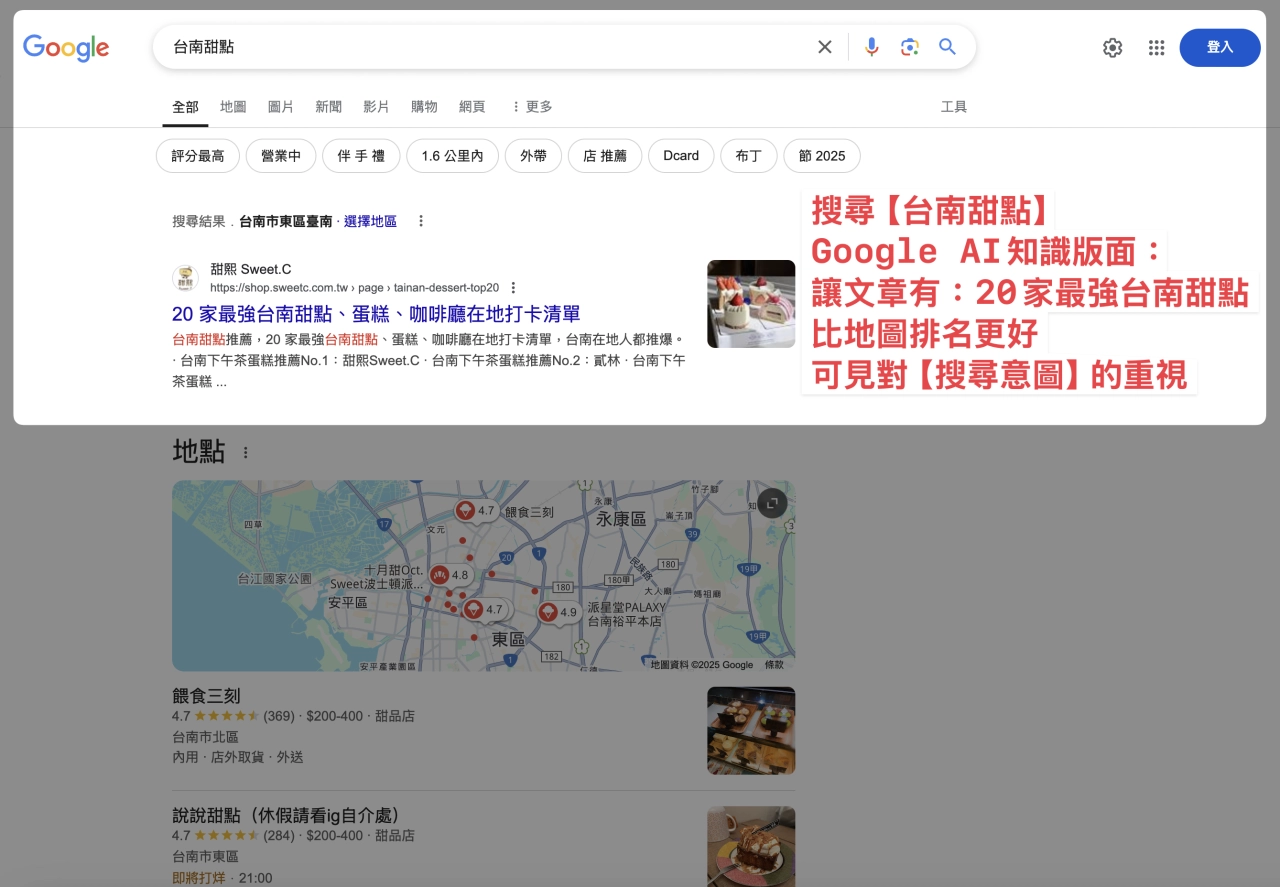The width and height of the screenshot is (1280, 887).
Task: Open the settings gear icon
Action: pos(1113,48)
